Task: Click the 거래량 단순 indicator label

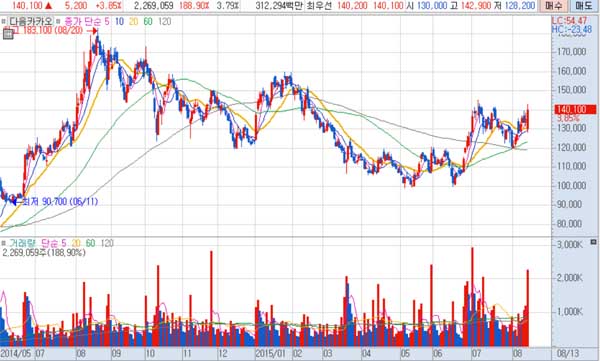Action: [x=34, y=243]
